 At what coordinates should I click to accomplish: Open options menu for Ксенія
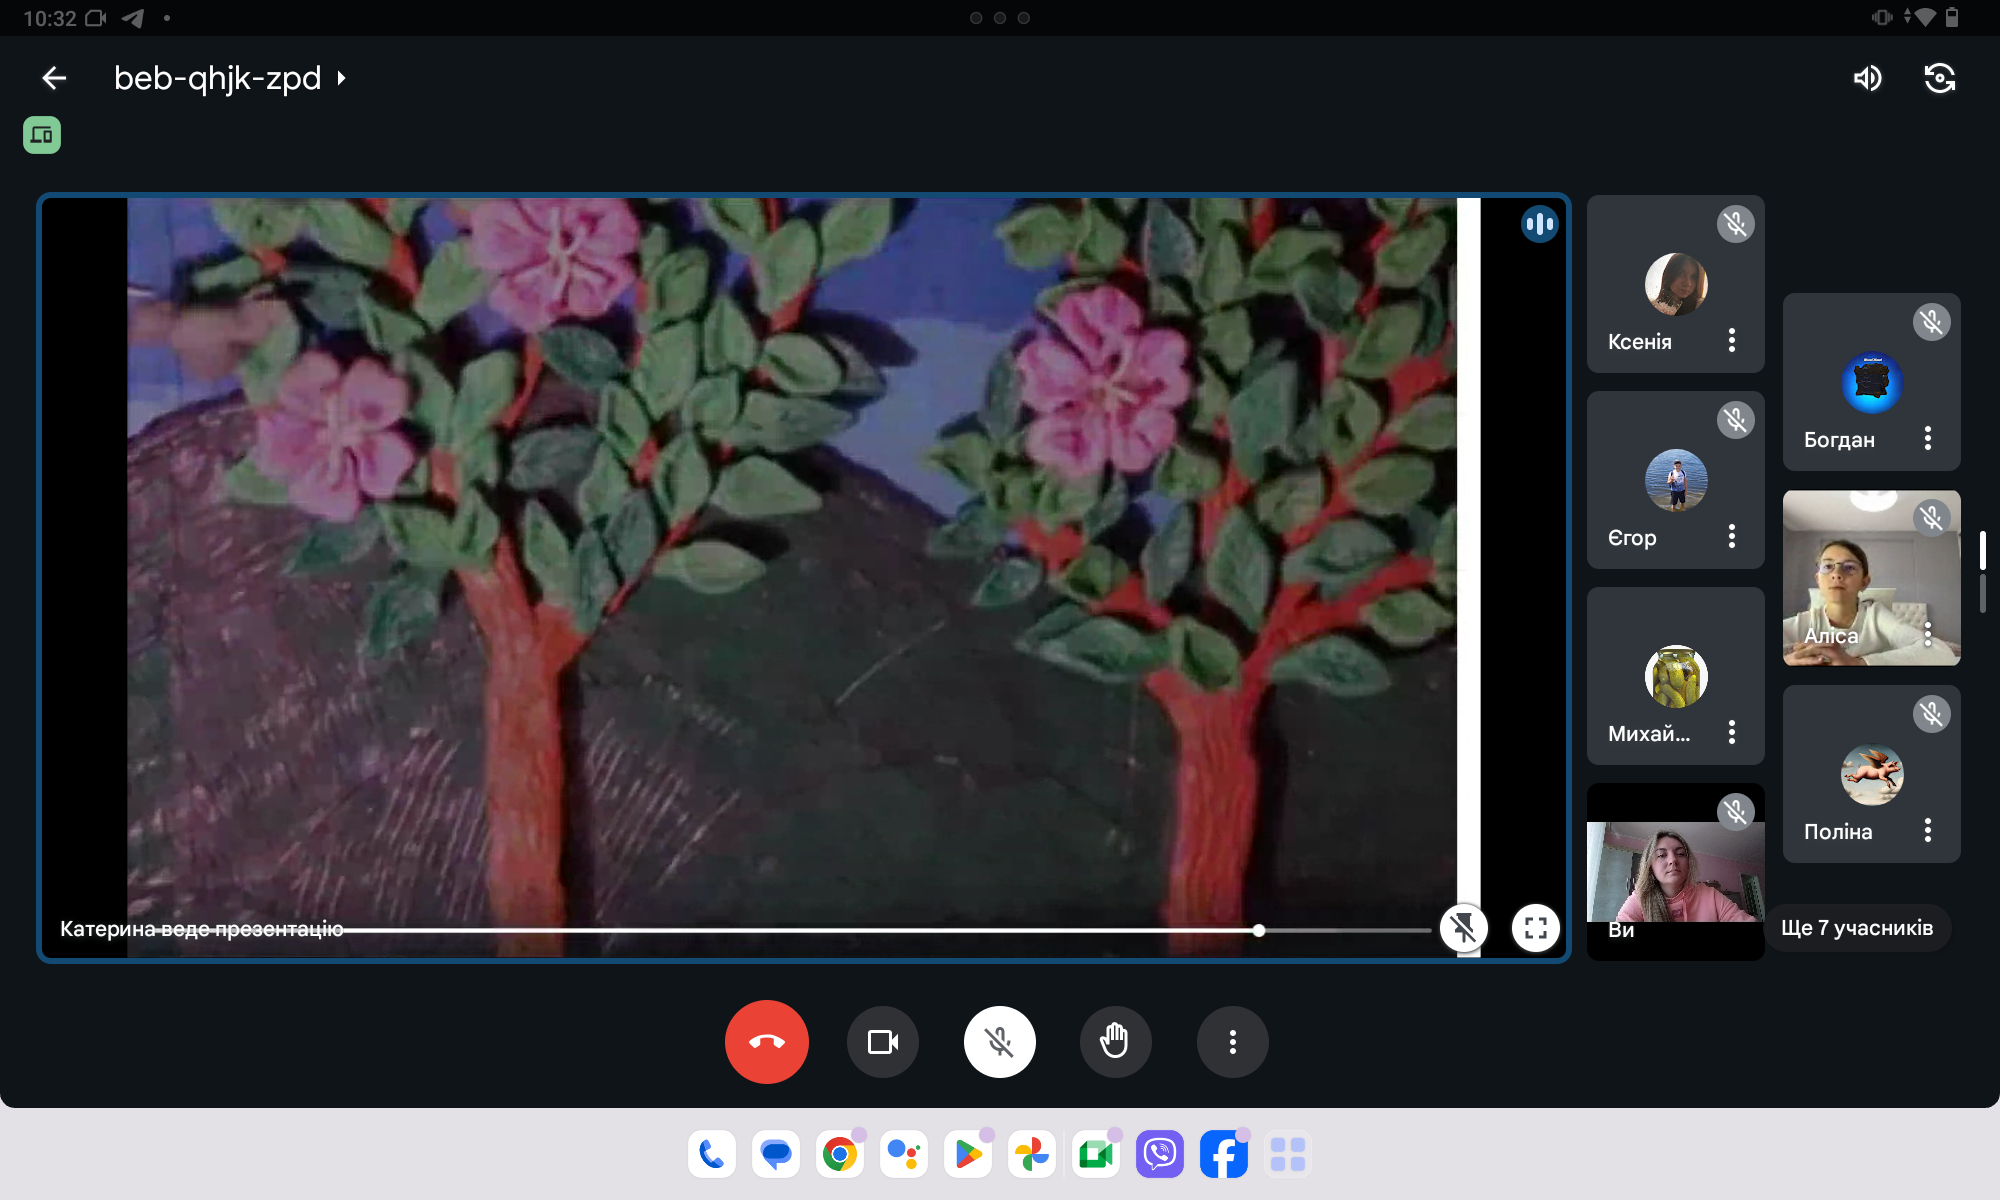(1732, 341)
